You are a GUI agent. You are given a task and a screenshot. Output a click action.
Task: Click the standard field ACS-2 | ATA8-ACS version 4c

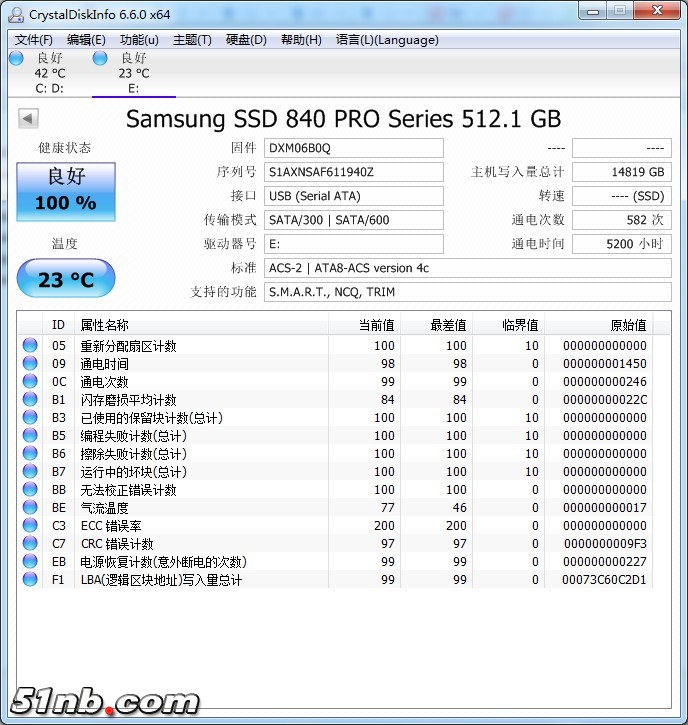468,268
